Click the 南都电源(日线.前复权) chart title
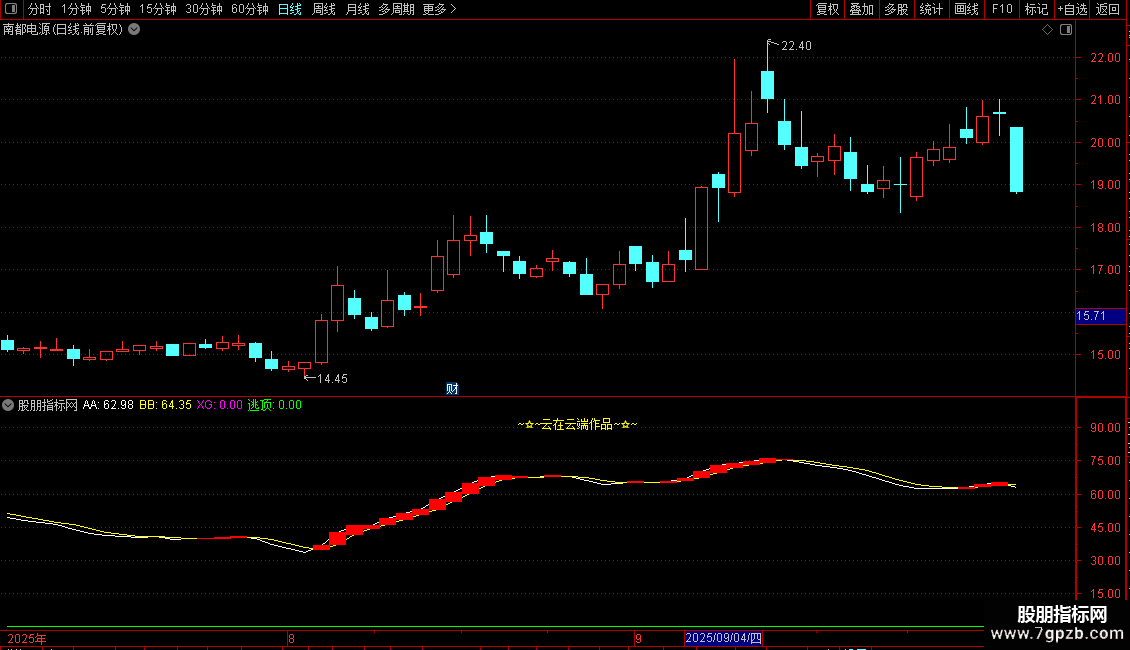The width and height of the screenshot is (1130, 650). coord(63,30)
